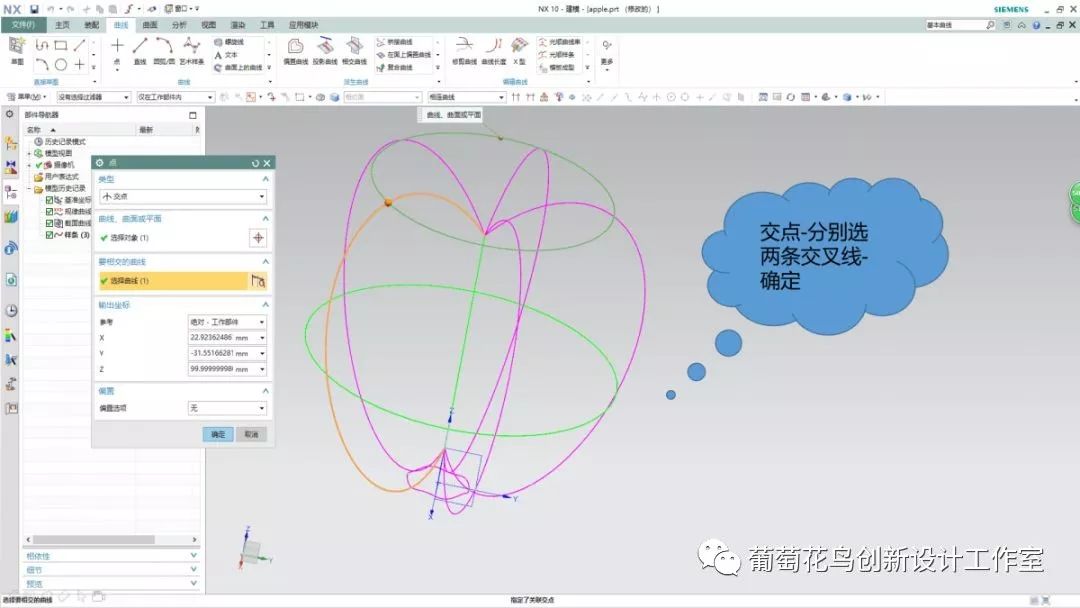This screenshot has width=1080, height=608.
Task: Select the Smooth Curve String (光顺曲线串) tool
Action: tap(560, 42)
